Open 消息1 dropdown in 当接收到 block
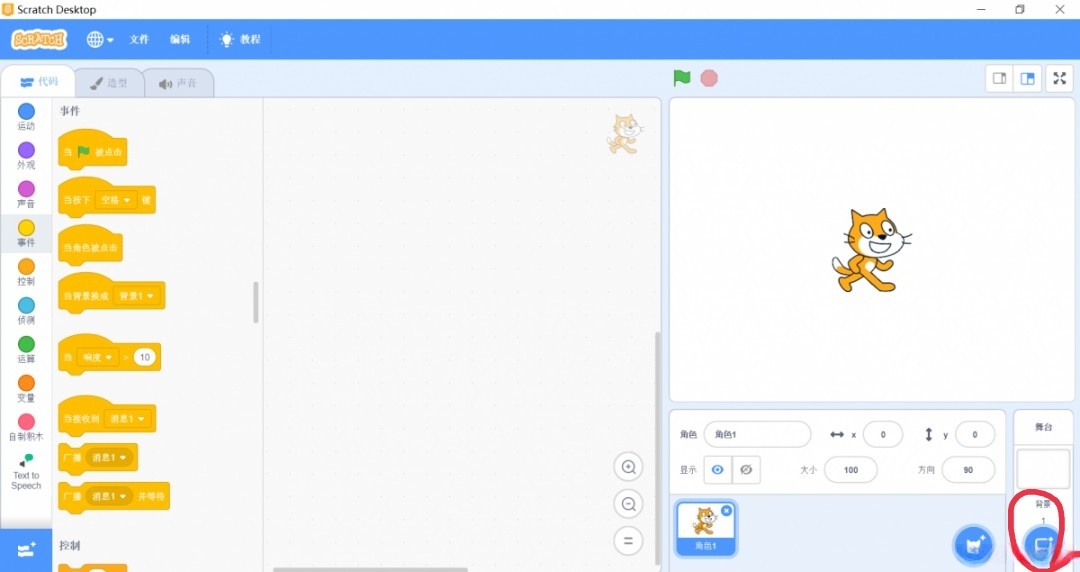 point(127,418)
